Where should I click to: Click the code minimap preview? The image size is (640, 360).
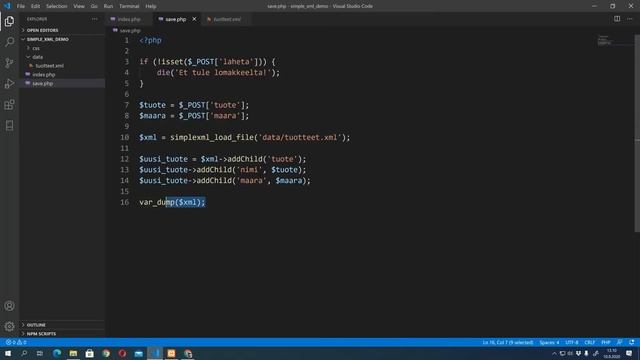tap(604, 40)
